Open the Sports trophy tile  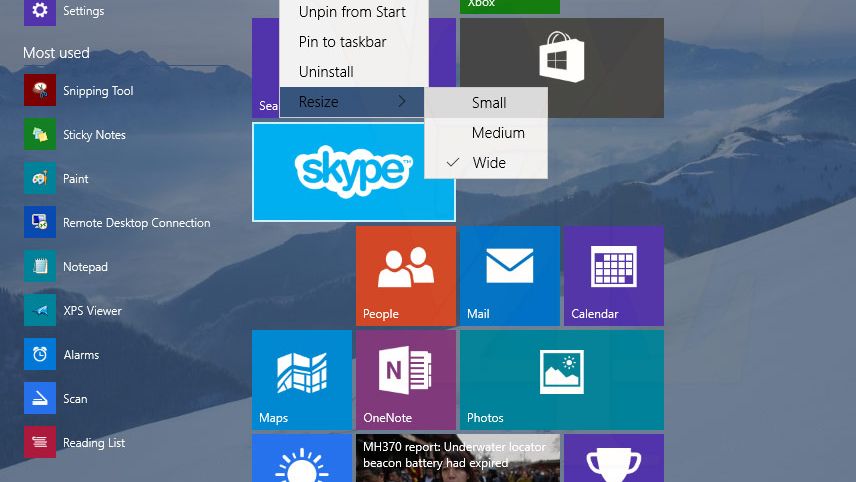click(x=614, y=458)
